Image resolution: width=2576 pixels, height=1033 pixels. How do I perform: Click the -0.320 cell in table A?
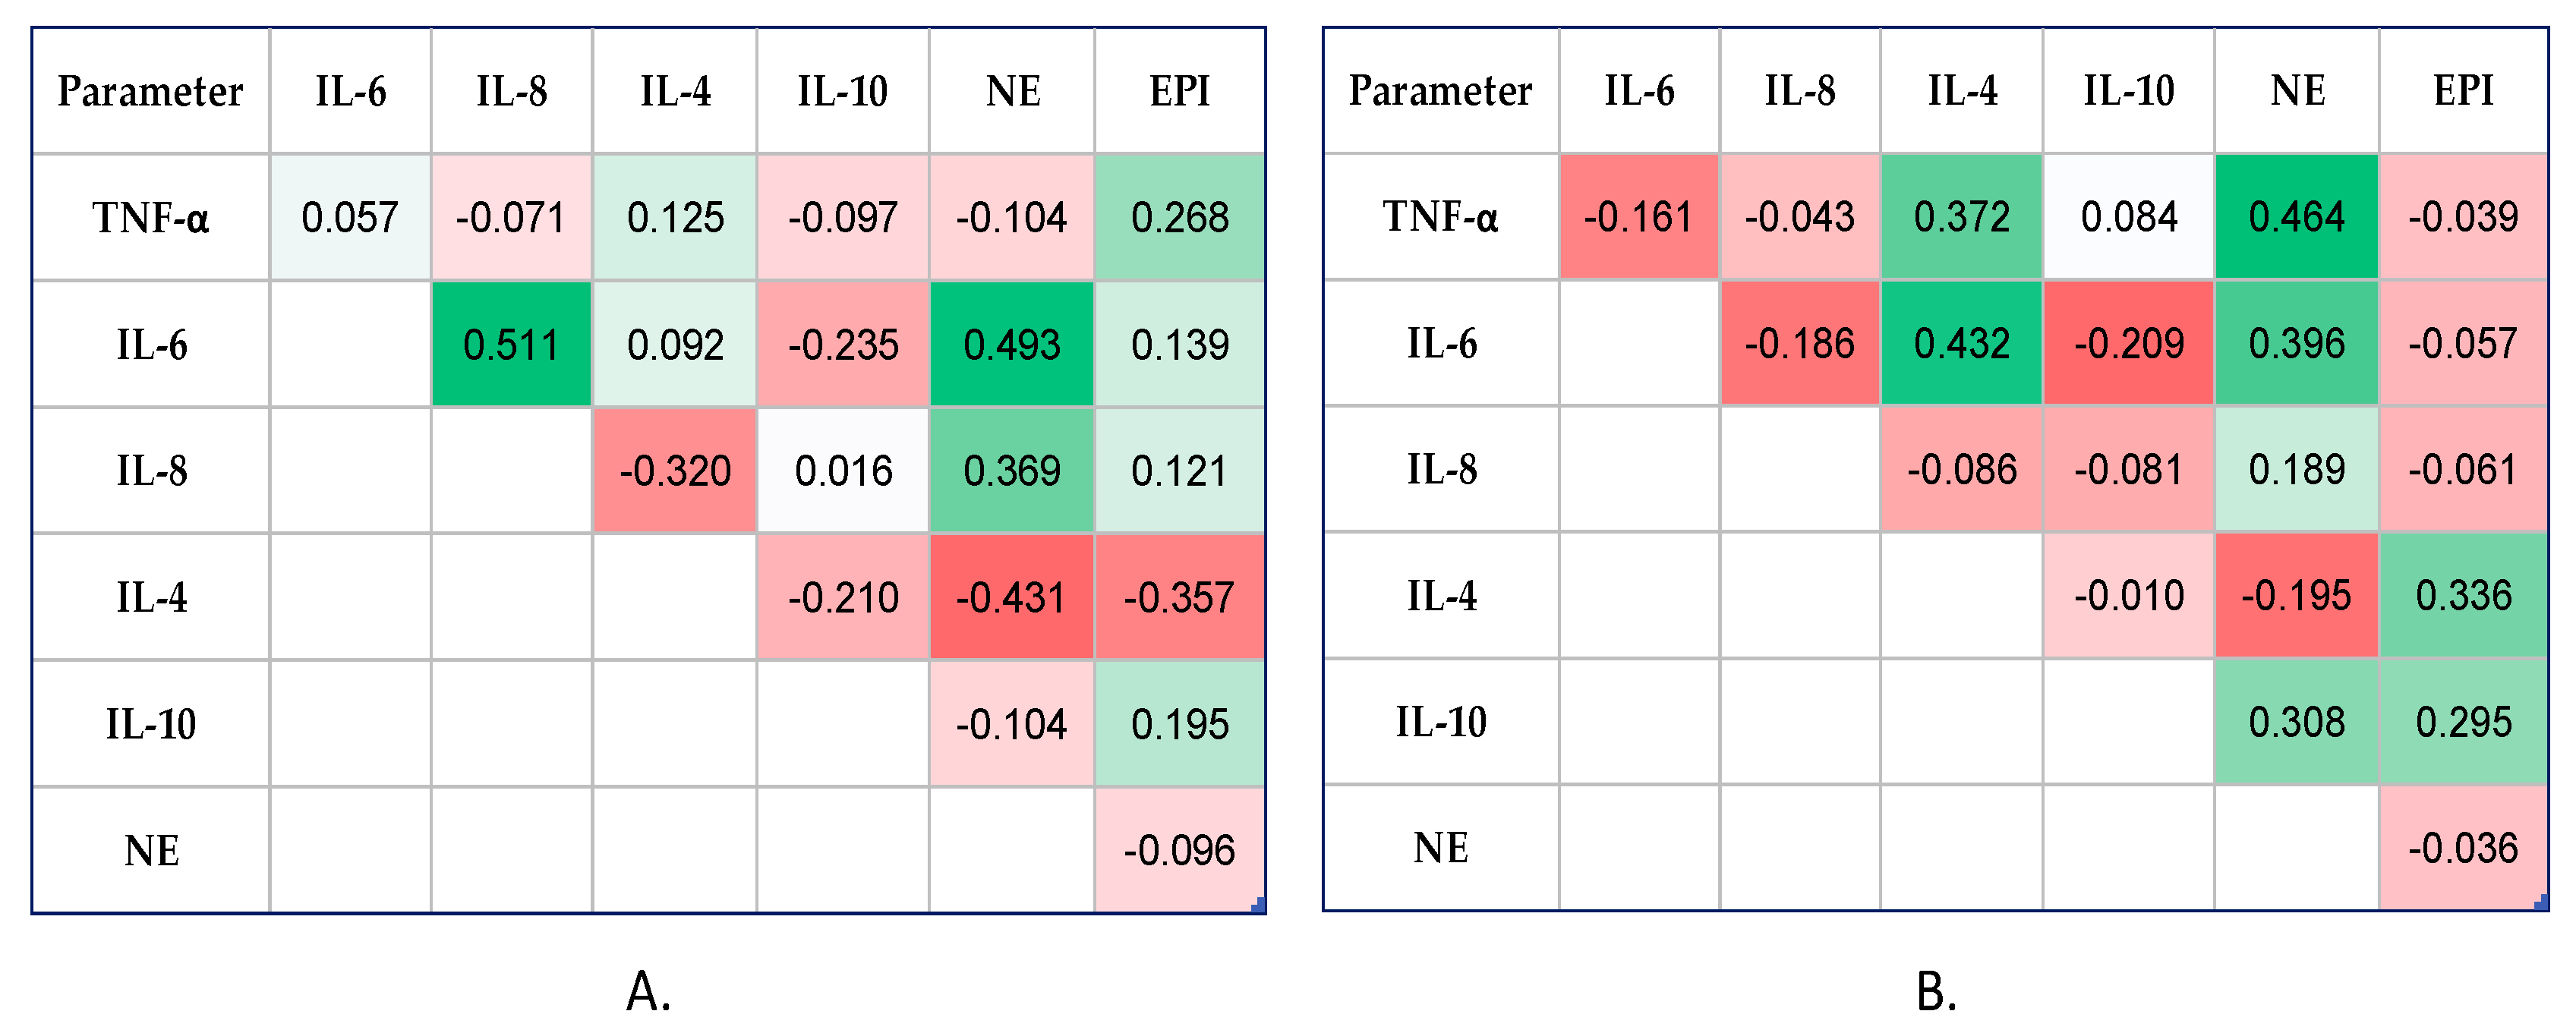[675, 471]
